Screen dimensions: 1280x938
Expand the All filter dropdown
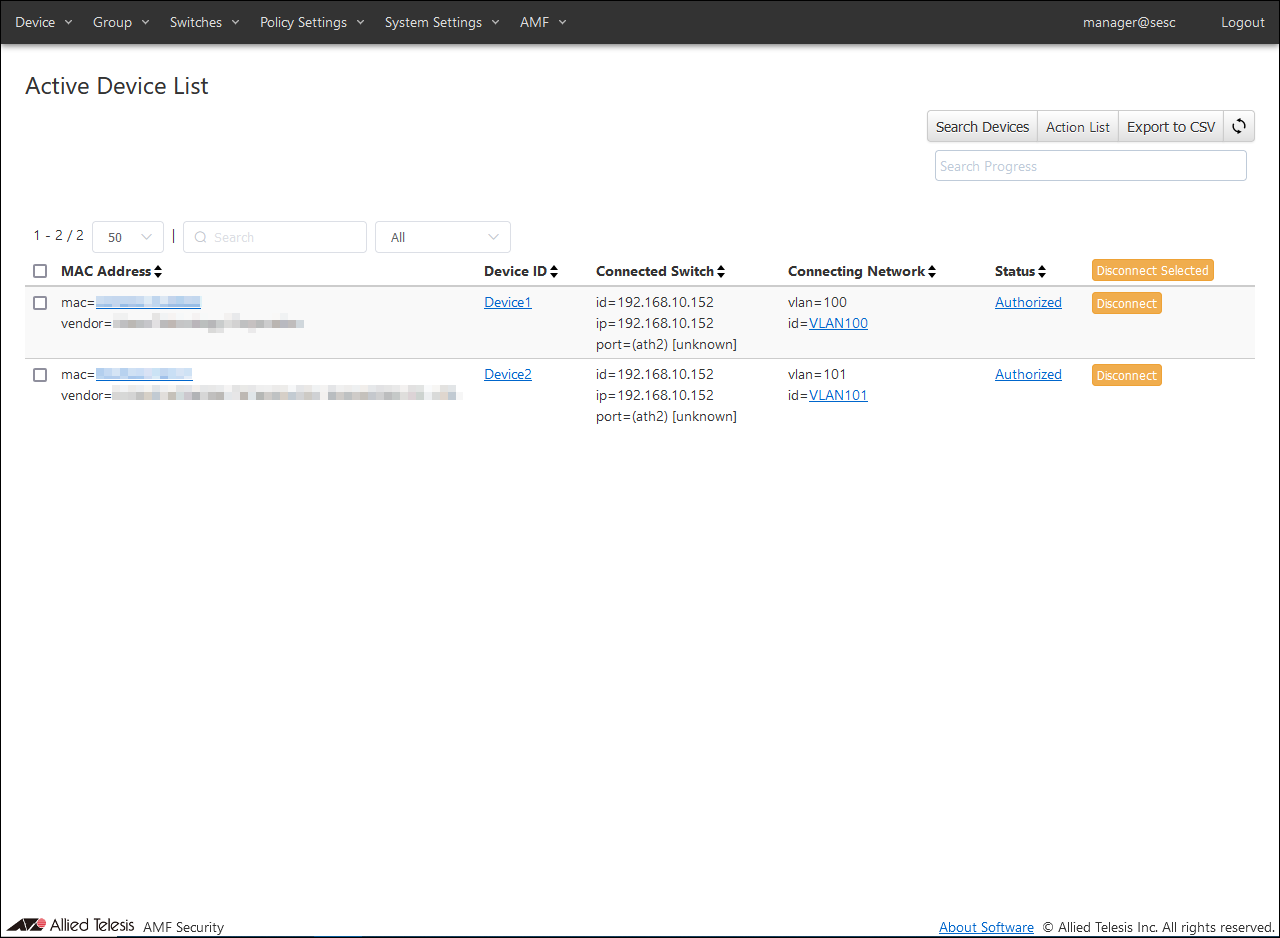click(x=442, y=237)
